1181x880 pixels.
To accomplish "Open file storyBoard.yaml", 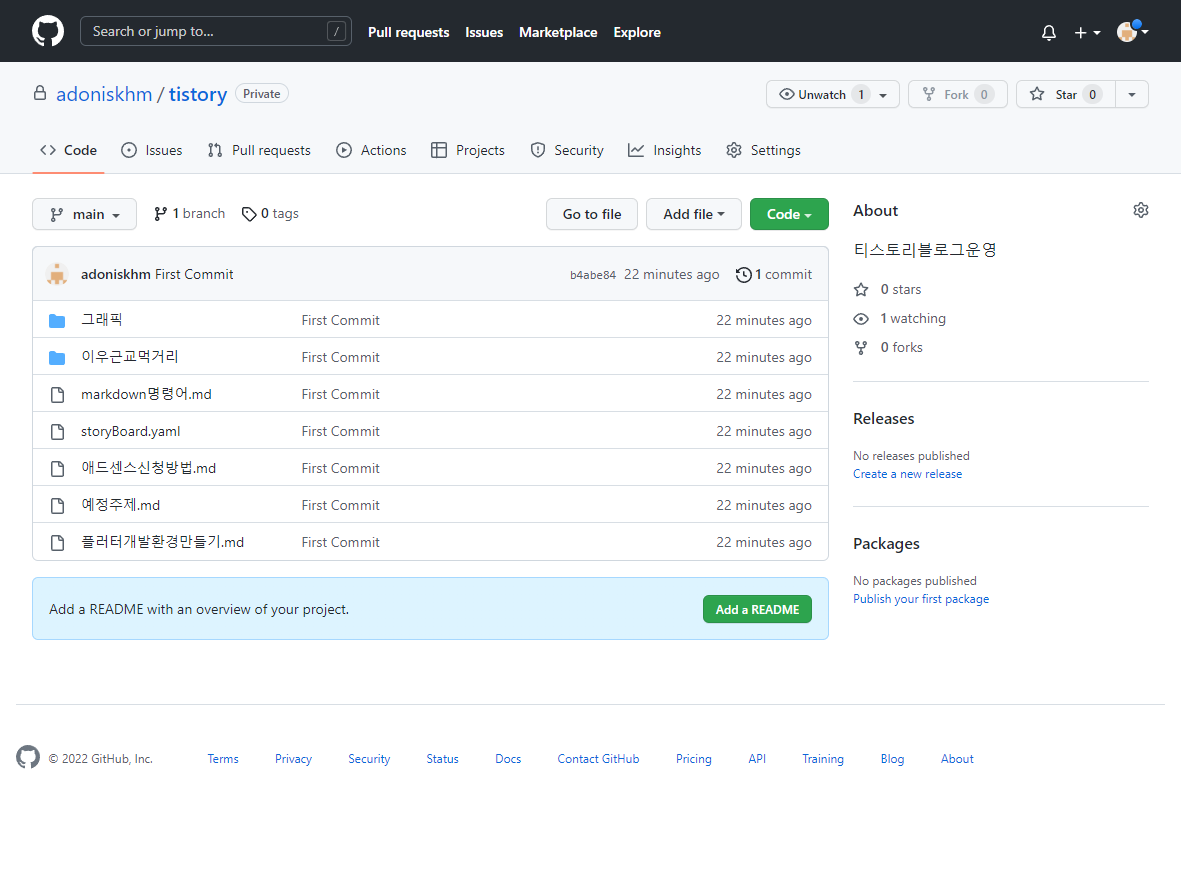I will coord(130,431).
